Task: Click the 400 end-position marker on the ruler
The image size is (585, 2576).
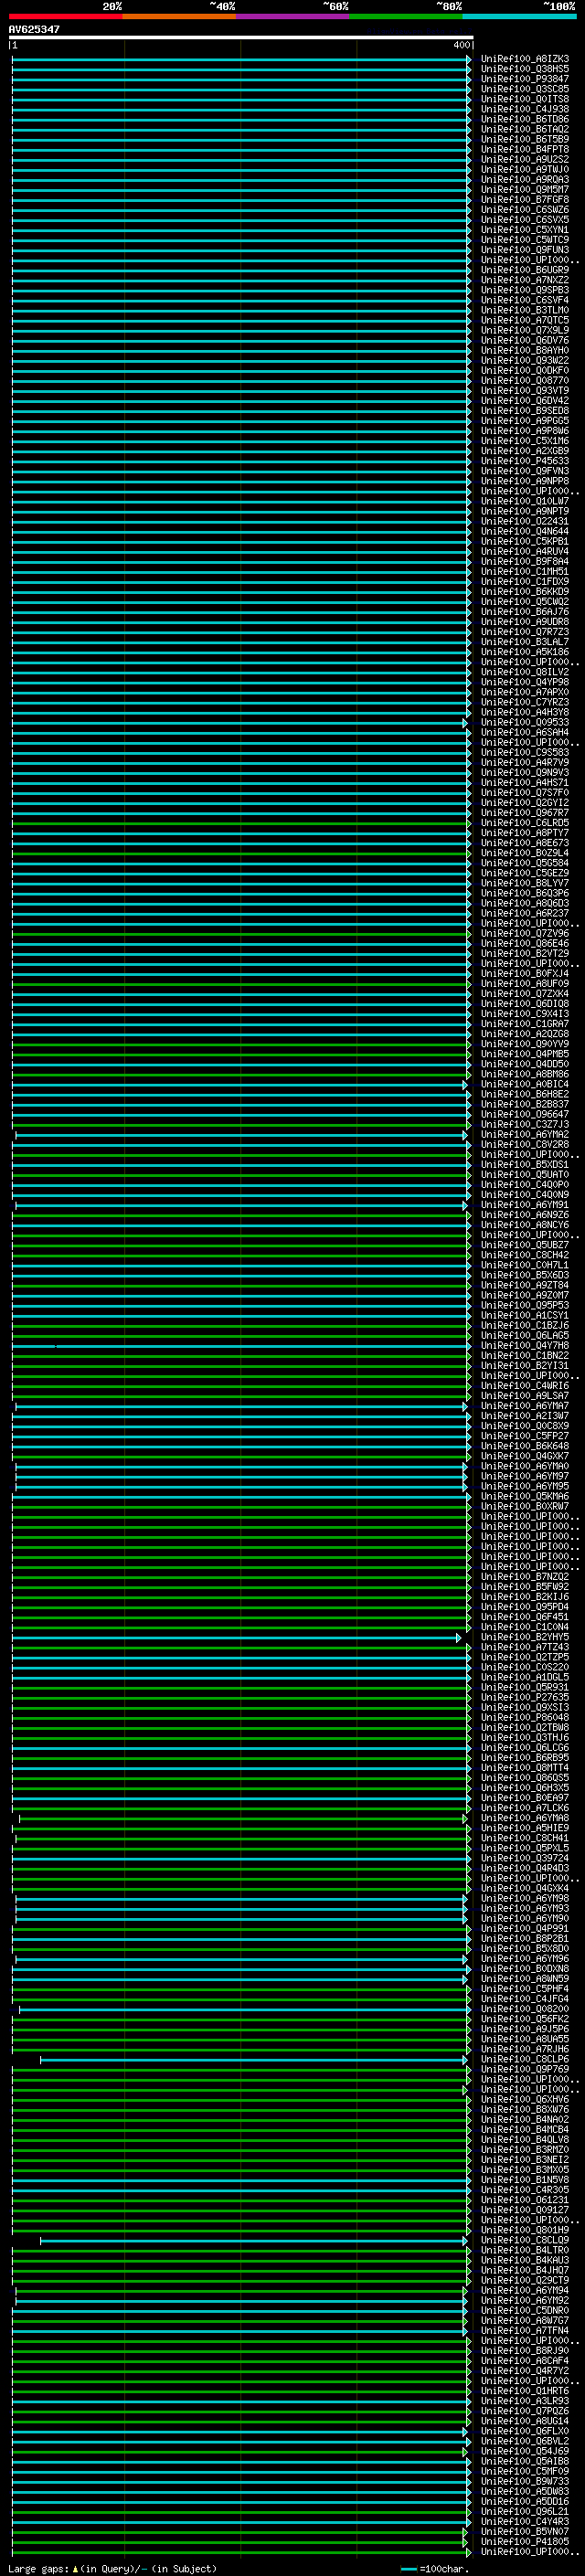Action: [x=461, y=45]
